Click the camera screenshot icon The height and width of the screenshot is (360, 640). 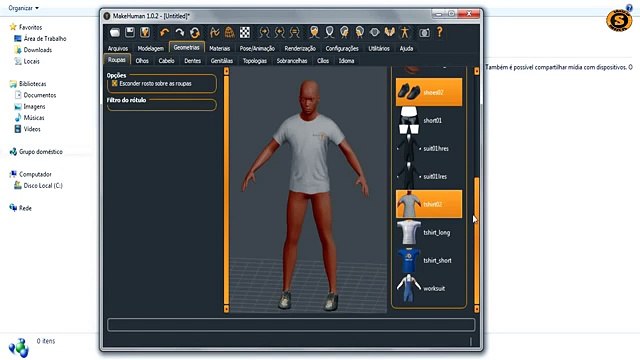pos(424,33)
